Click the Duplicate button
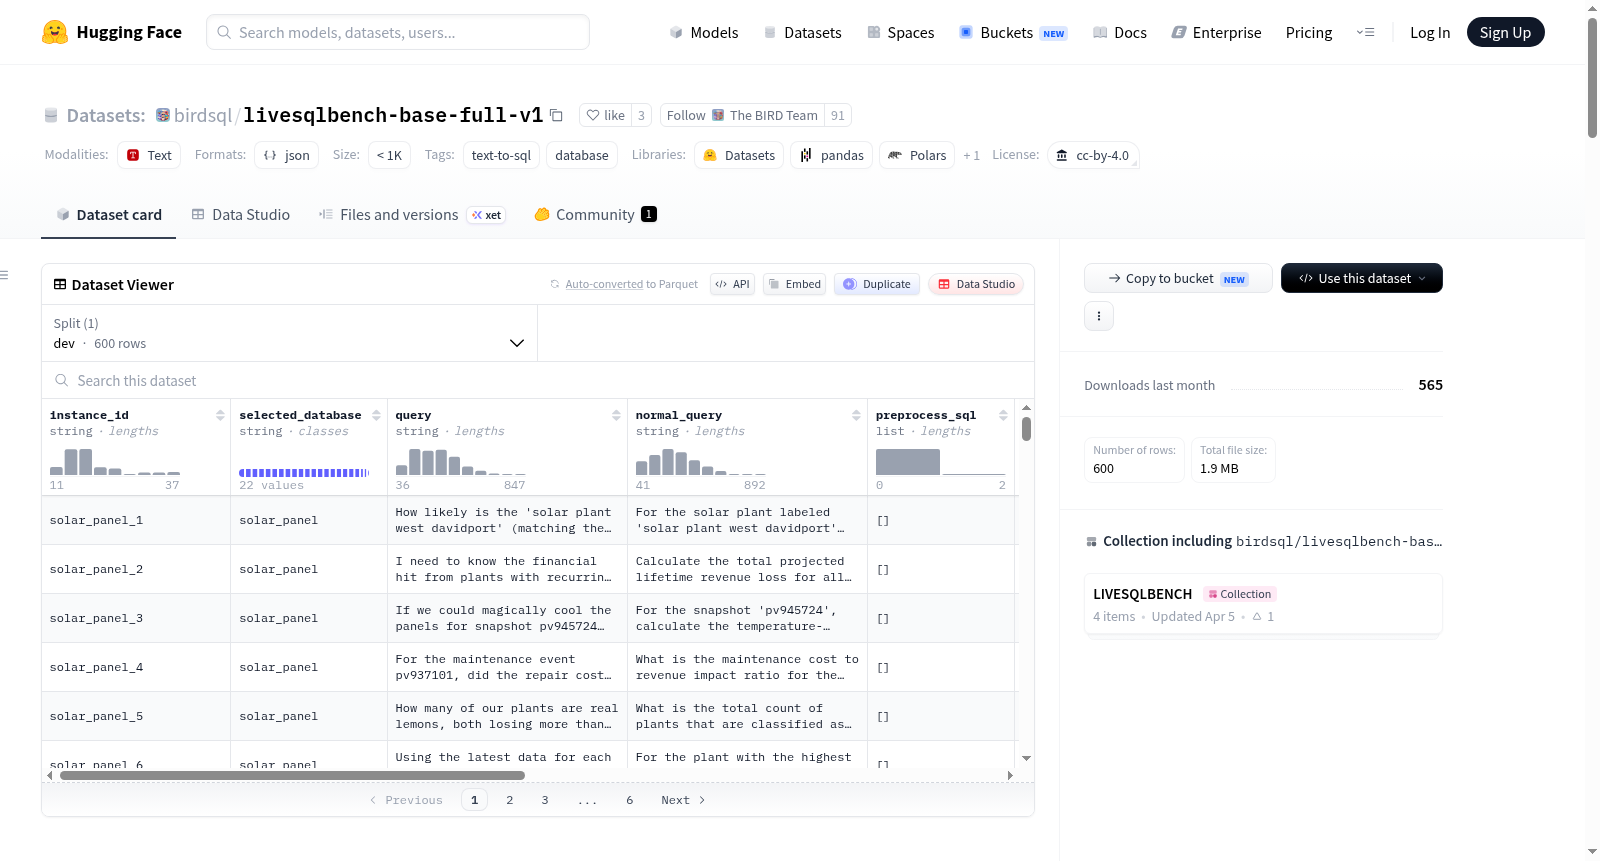 (x=877, y=284)
